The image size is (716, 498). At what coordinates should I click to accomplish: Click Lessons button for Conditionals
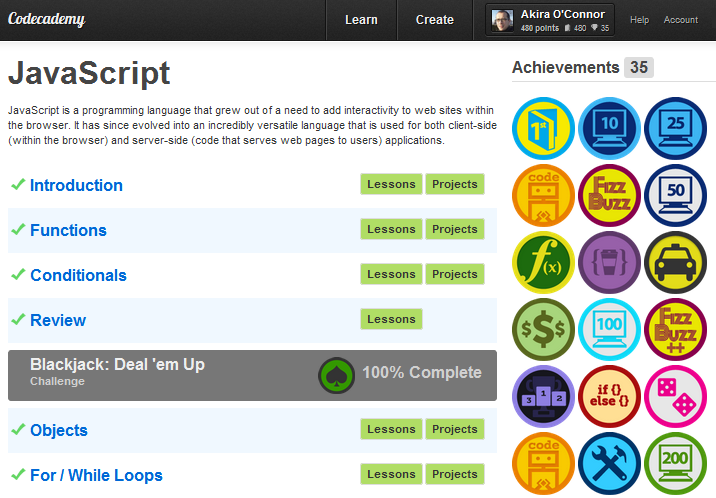click(391, 274)
